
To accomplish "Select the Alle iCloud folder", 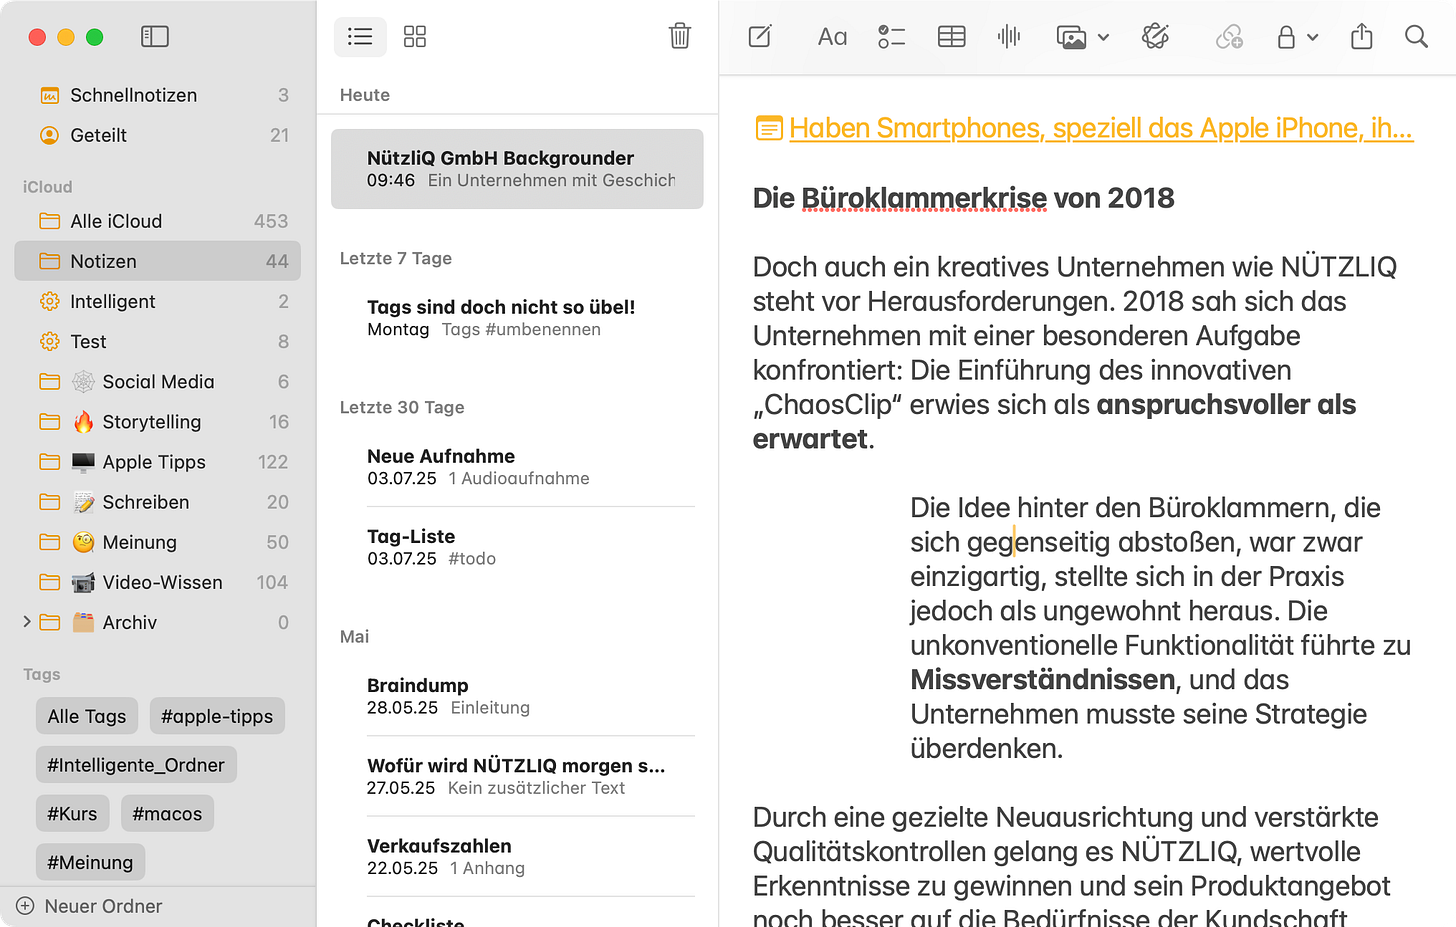I will [x=158, y=221].
